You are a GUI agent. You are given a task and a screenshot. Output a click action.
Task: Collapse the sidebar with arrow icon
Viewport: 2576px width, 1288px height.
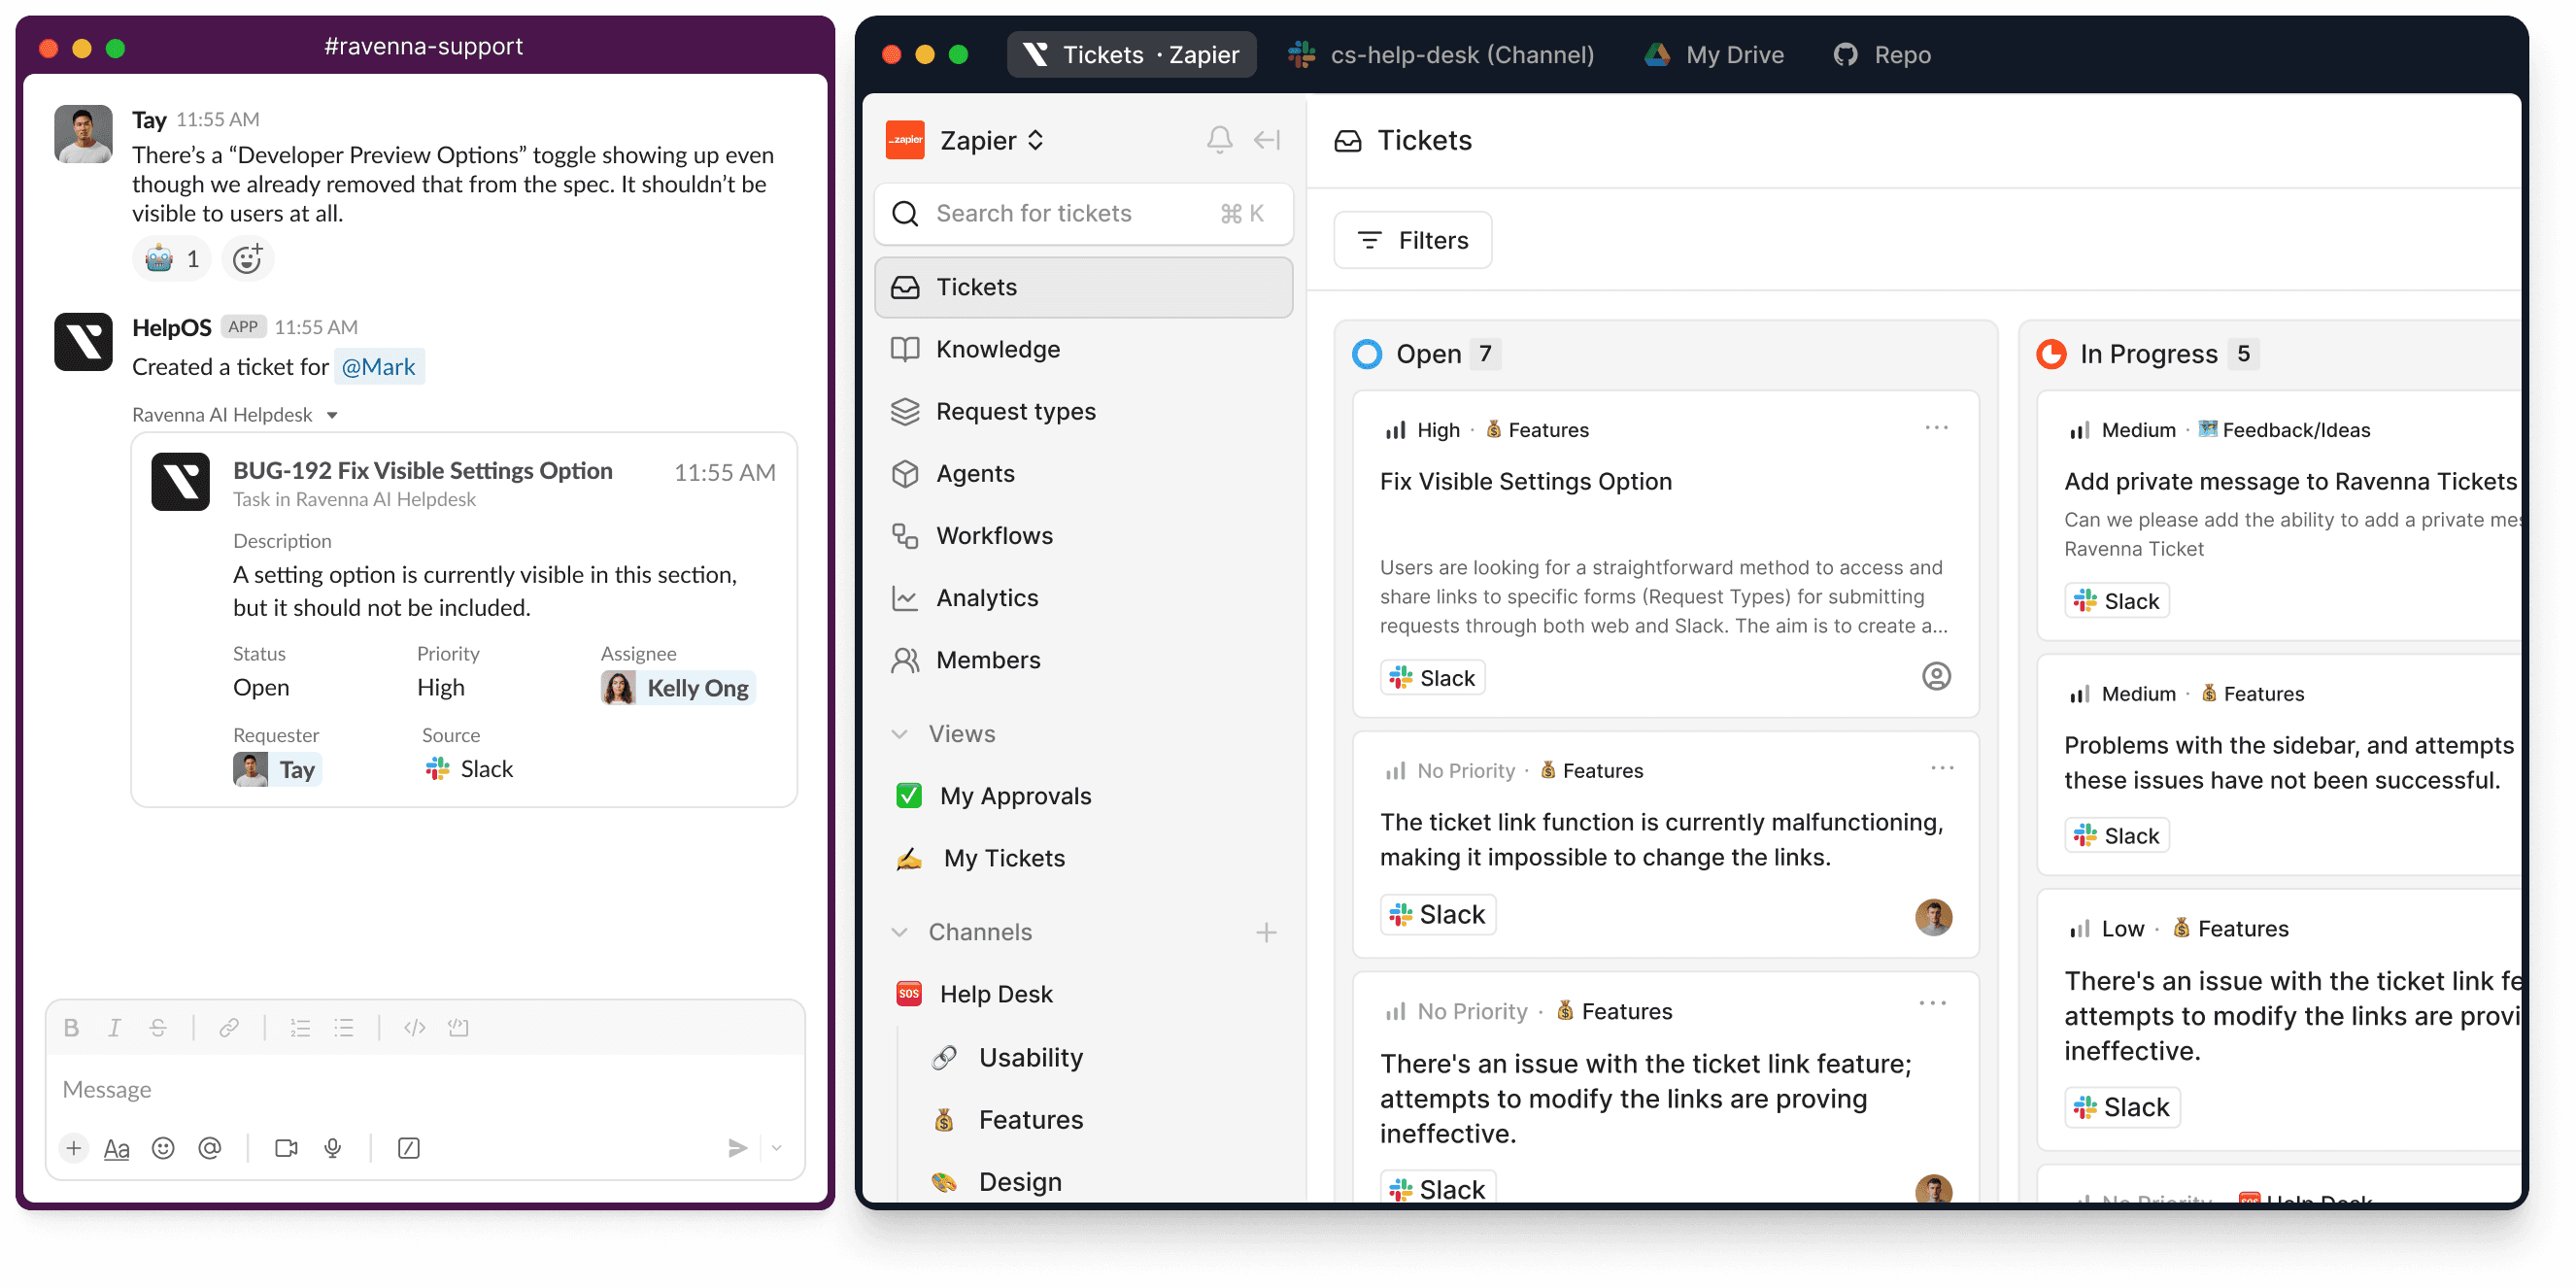(1267, 140)
